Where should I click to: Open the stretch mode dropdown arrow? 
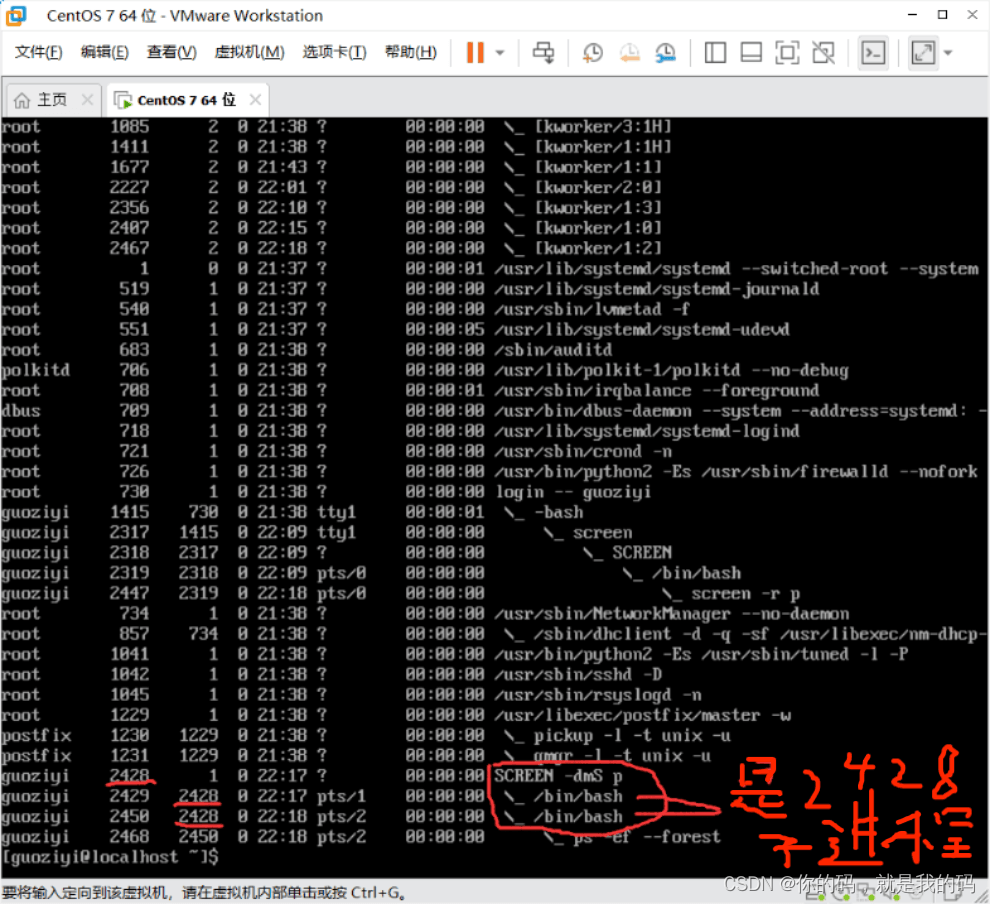[946, 52]
